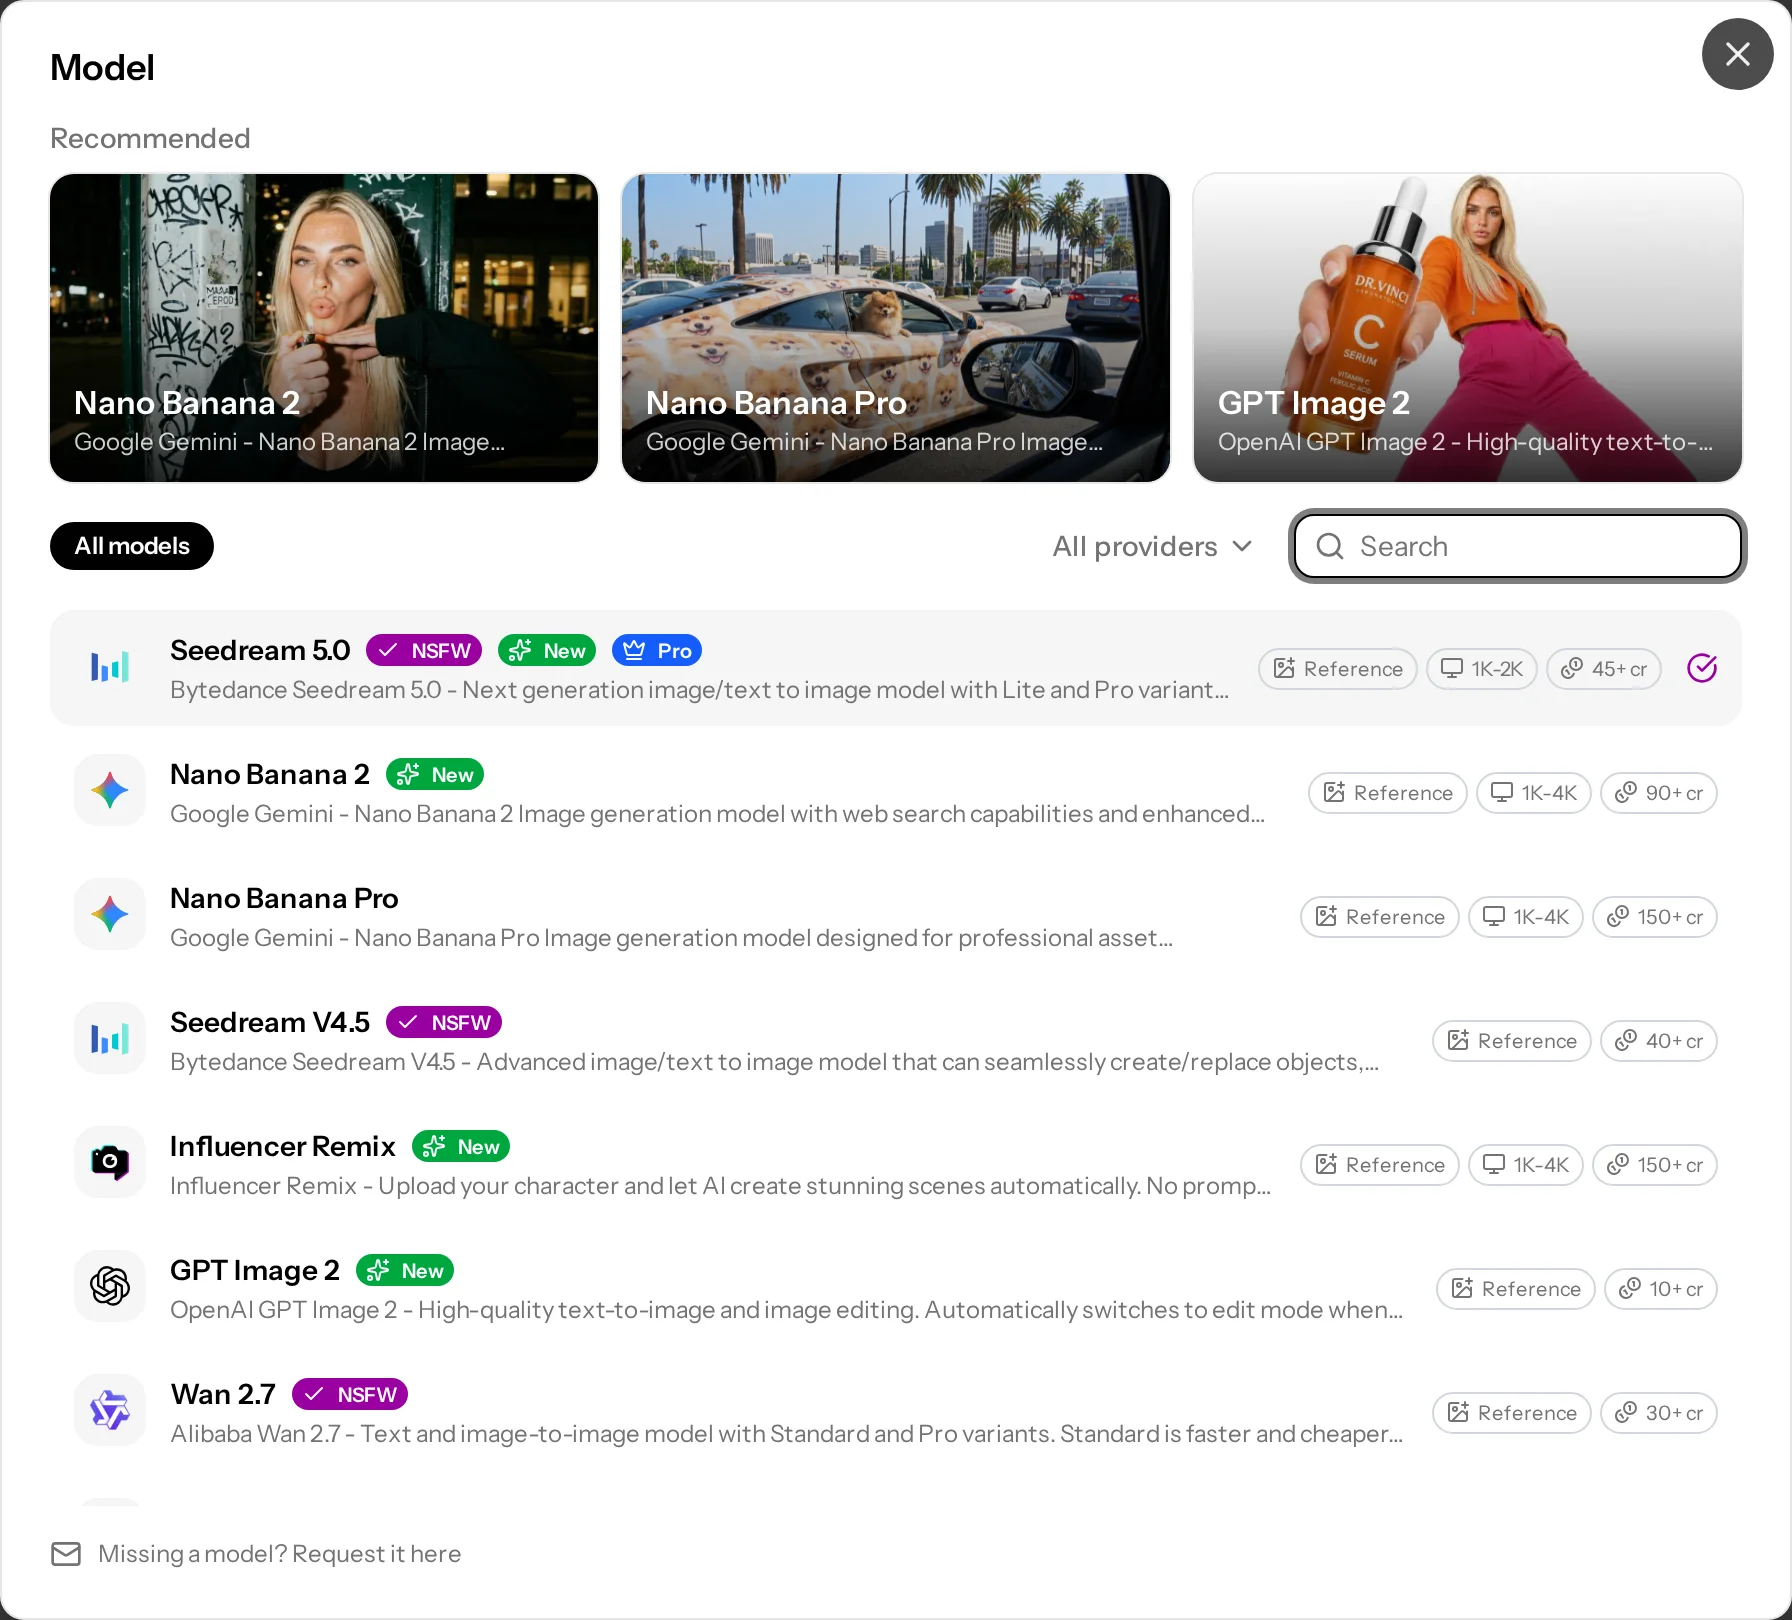This screenshot has width=1792, height=1620.
Task: Click the NSFW badge on Seedream 5.0
Action: 424,651
